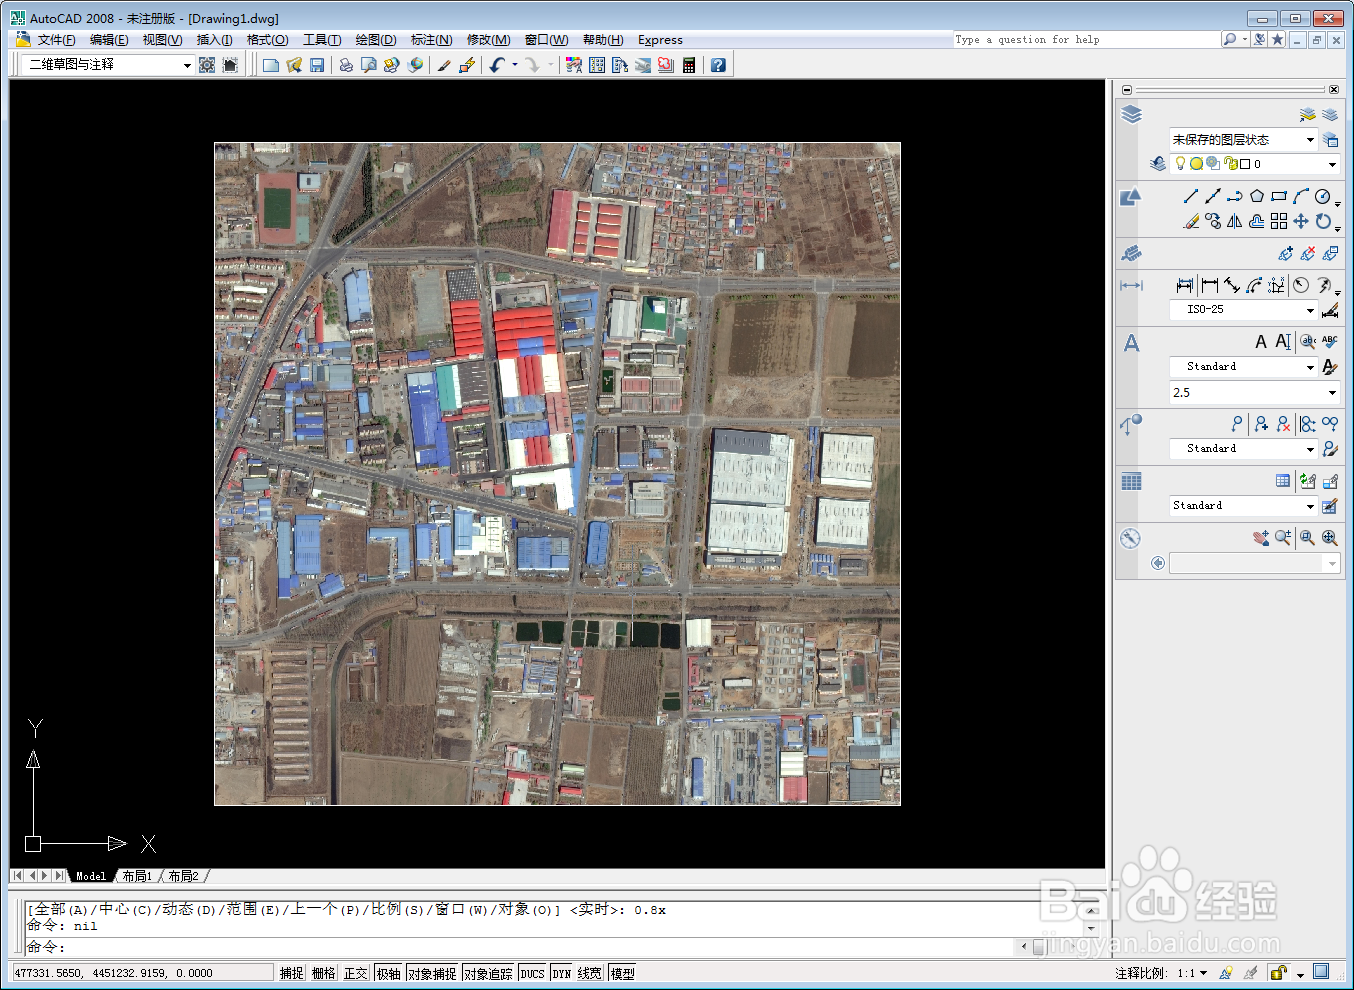The image size is (1354, 990).
Task: Click the Undo arrow in toolbar
Action: [x=497, y=65]
